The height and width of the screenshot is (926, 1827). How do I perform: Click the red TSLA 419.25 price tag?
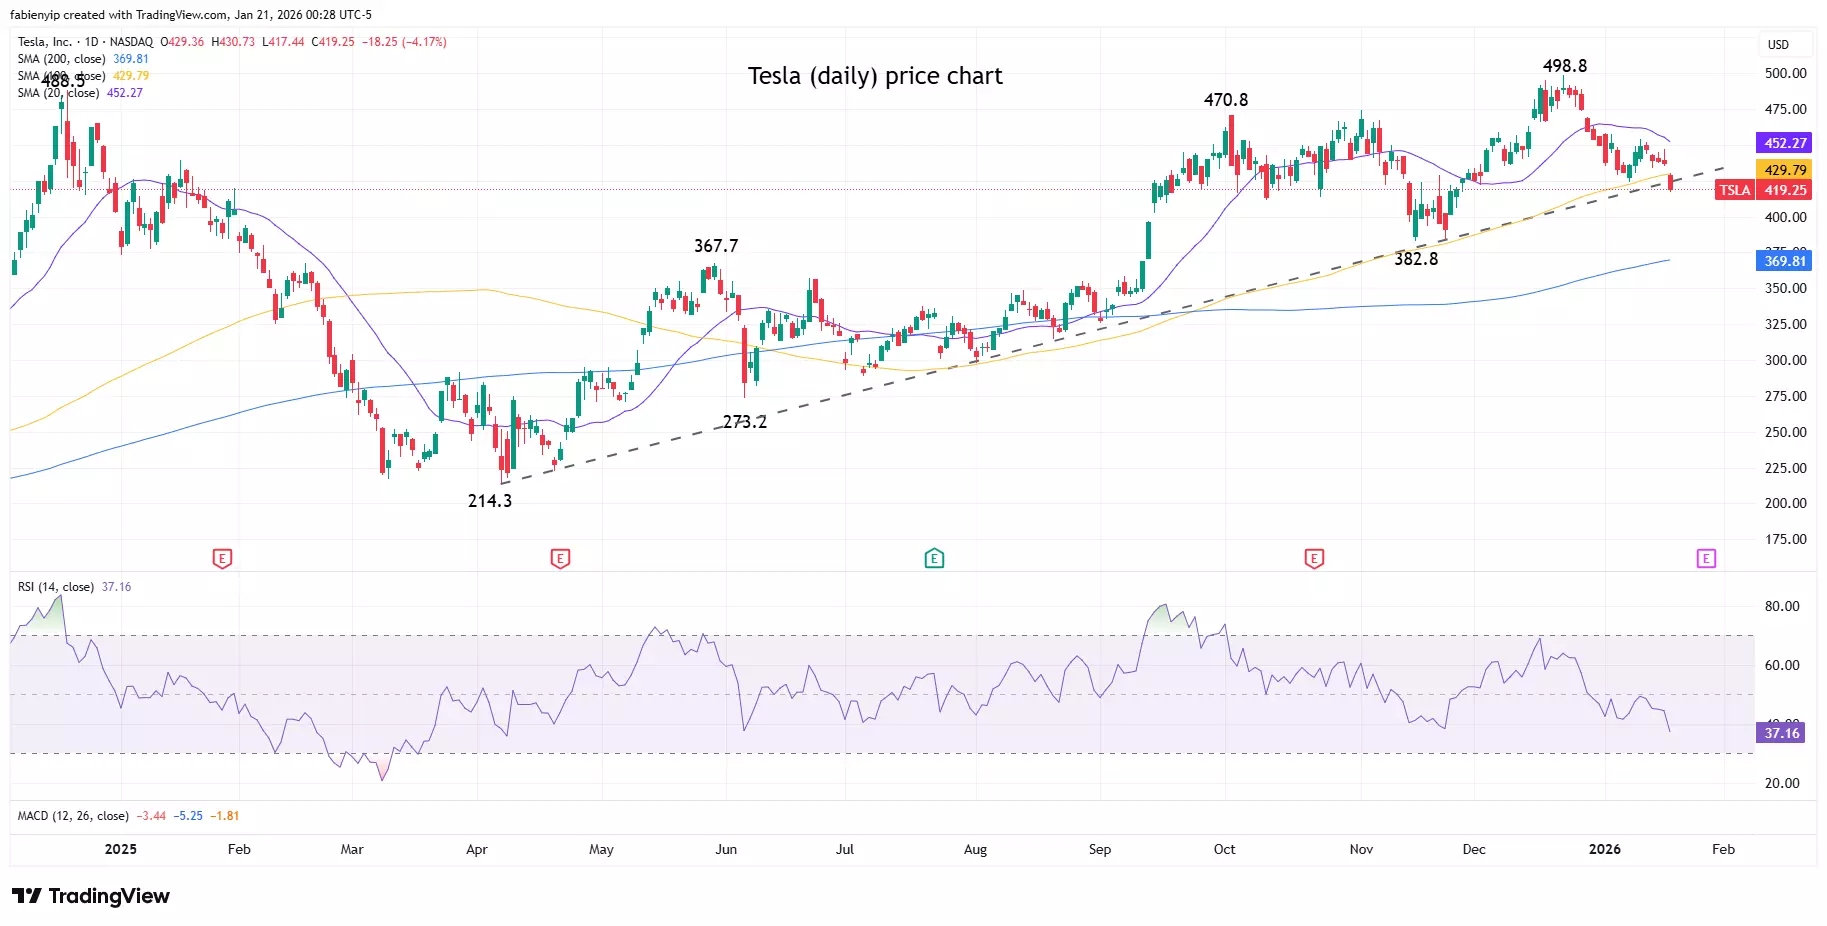click(1763, 190)
